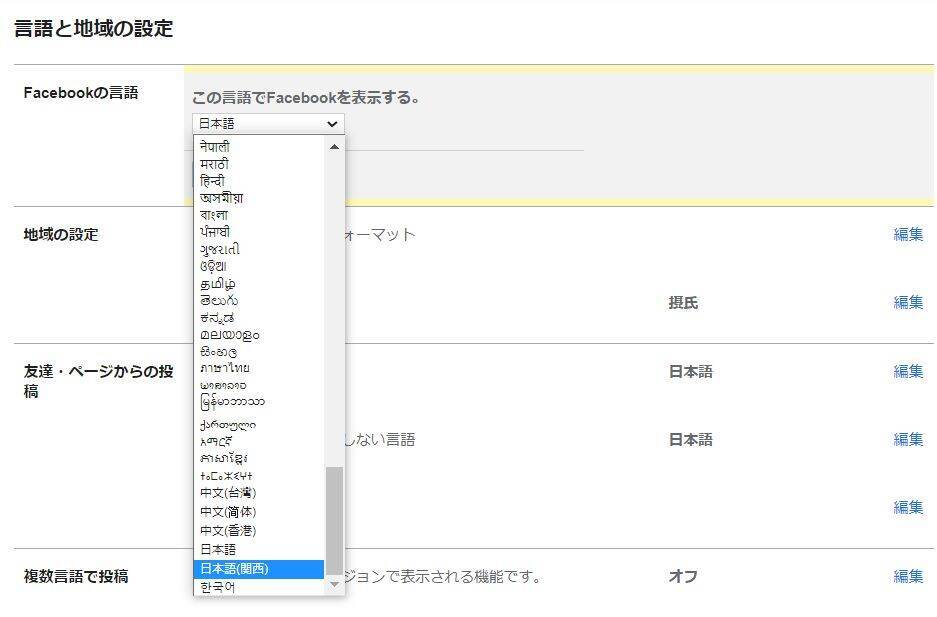Image resolution: width=937 pixels, height=617 pixels.
Task: Select ภาษาไทย from the language list
Action: coord(259,368)
